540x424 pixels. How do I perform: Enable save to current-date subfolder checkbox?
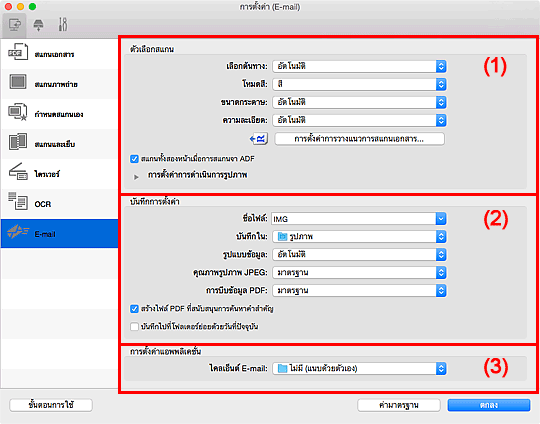[x=134, y=327]
